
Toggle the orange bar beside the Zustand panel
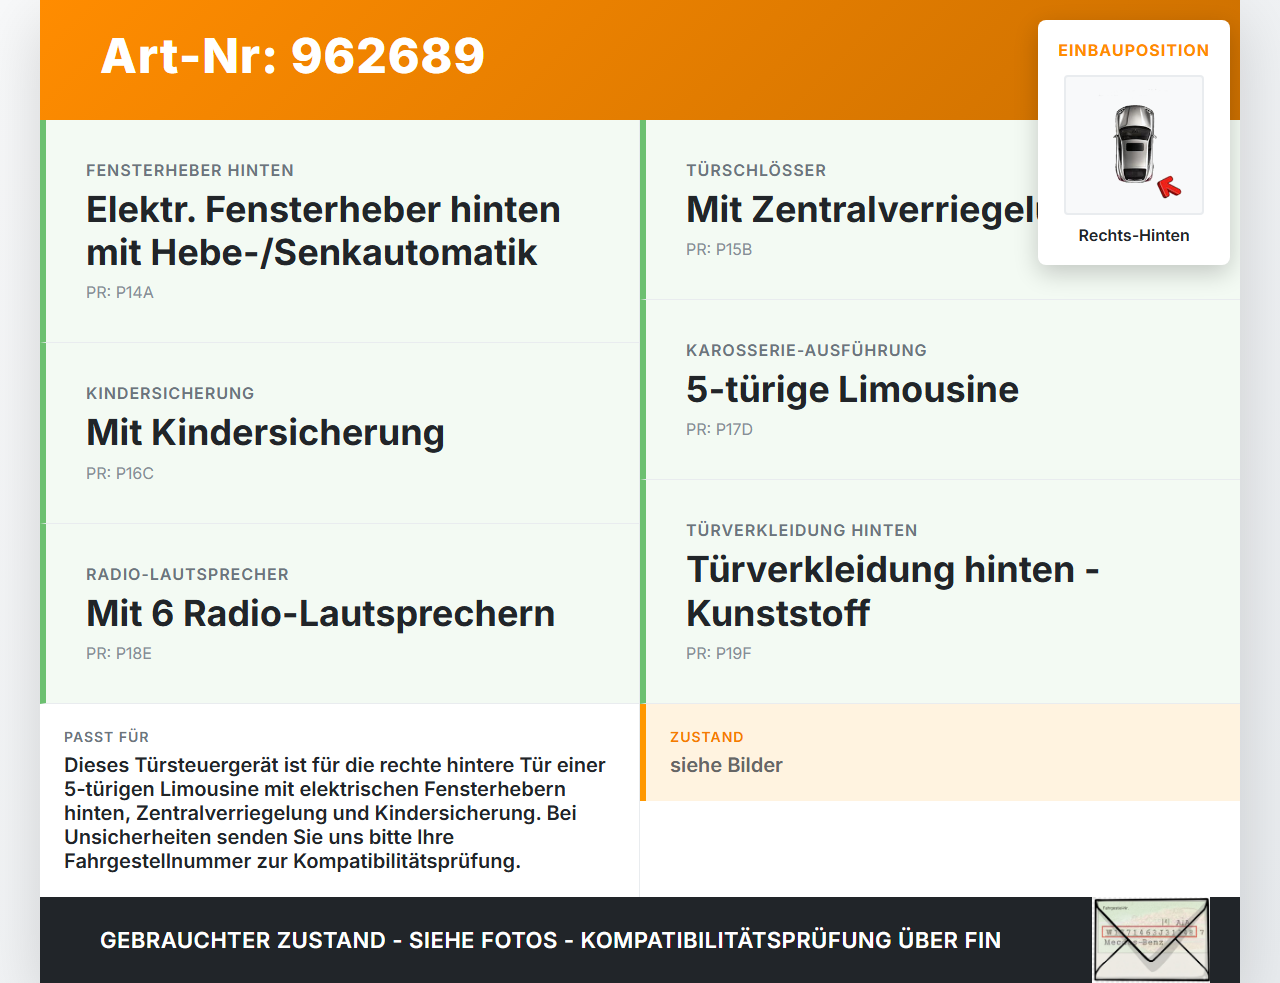[x=643, y=753]
